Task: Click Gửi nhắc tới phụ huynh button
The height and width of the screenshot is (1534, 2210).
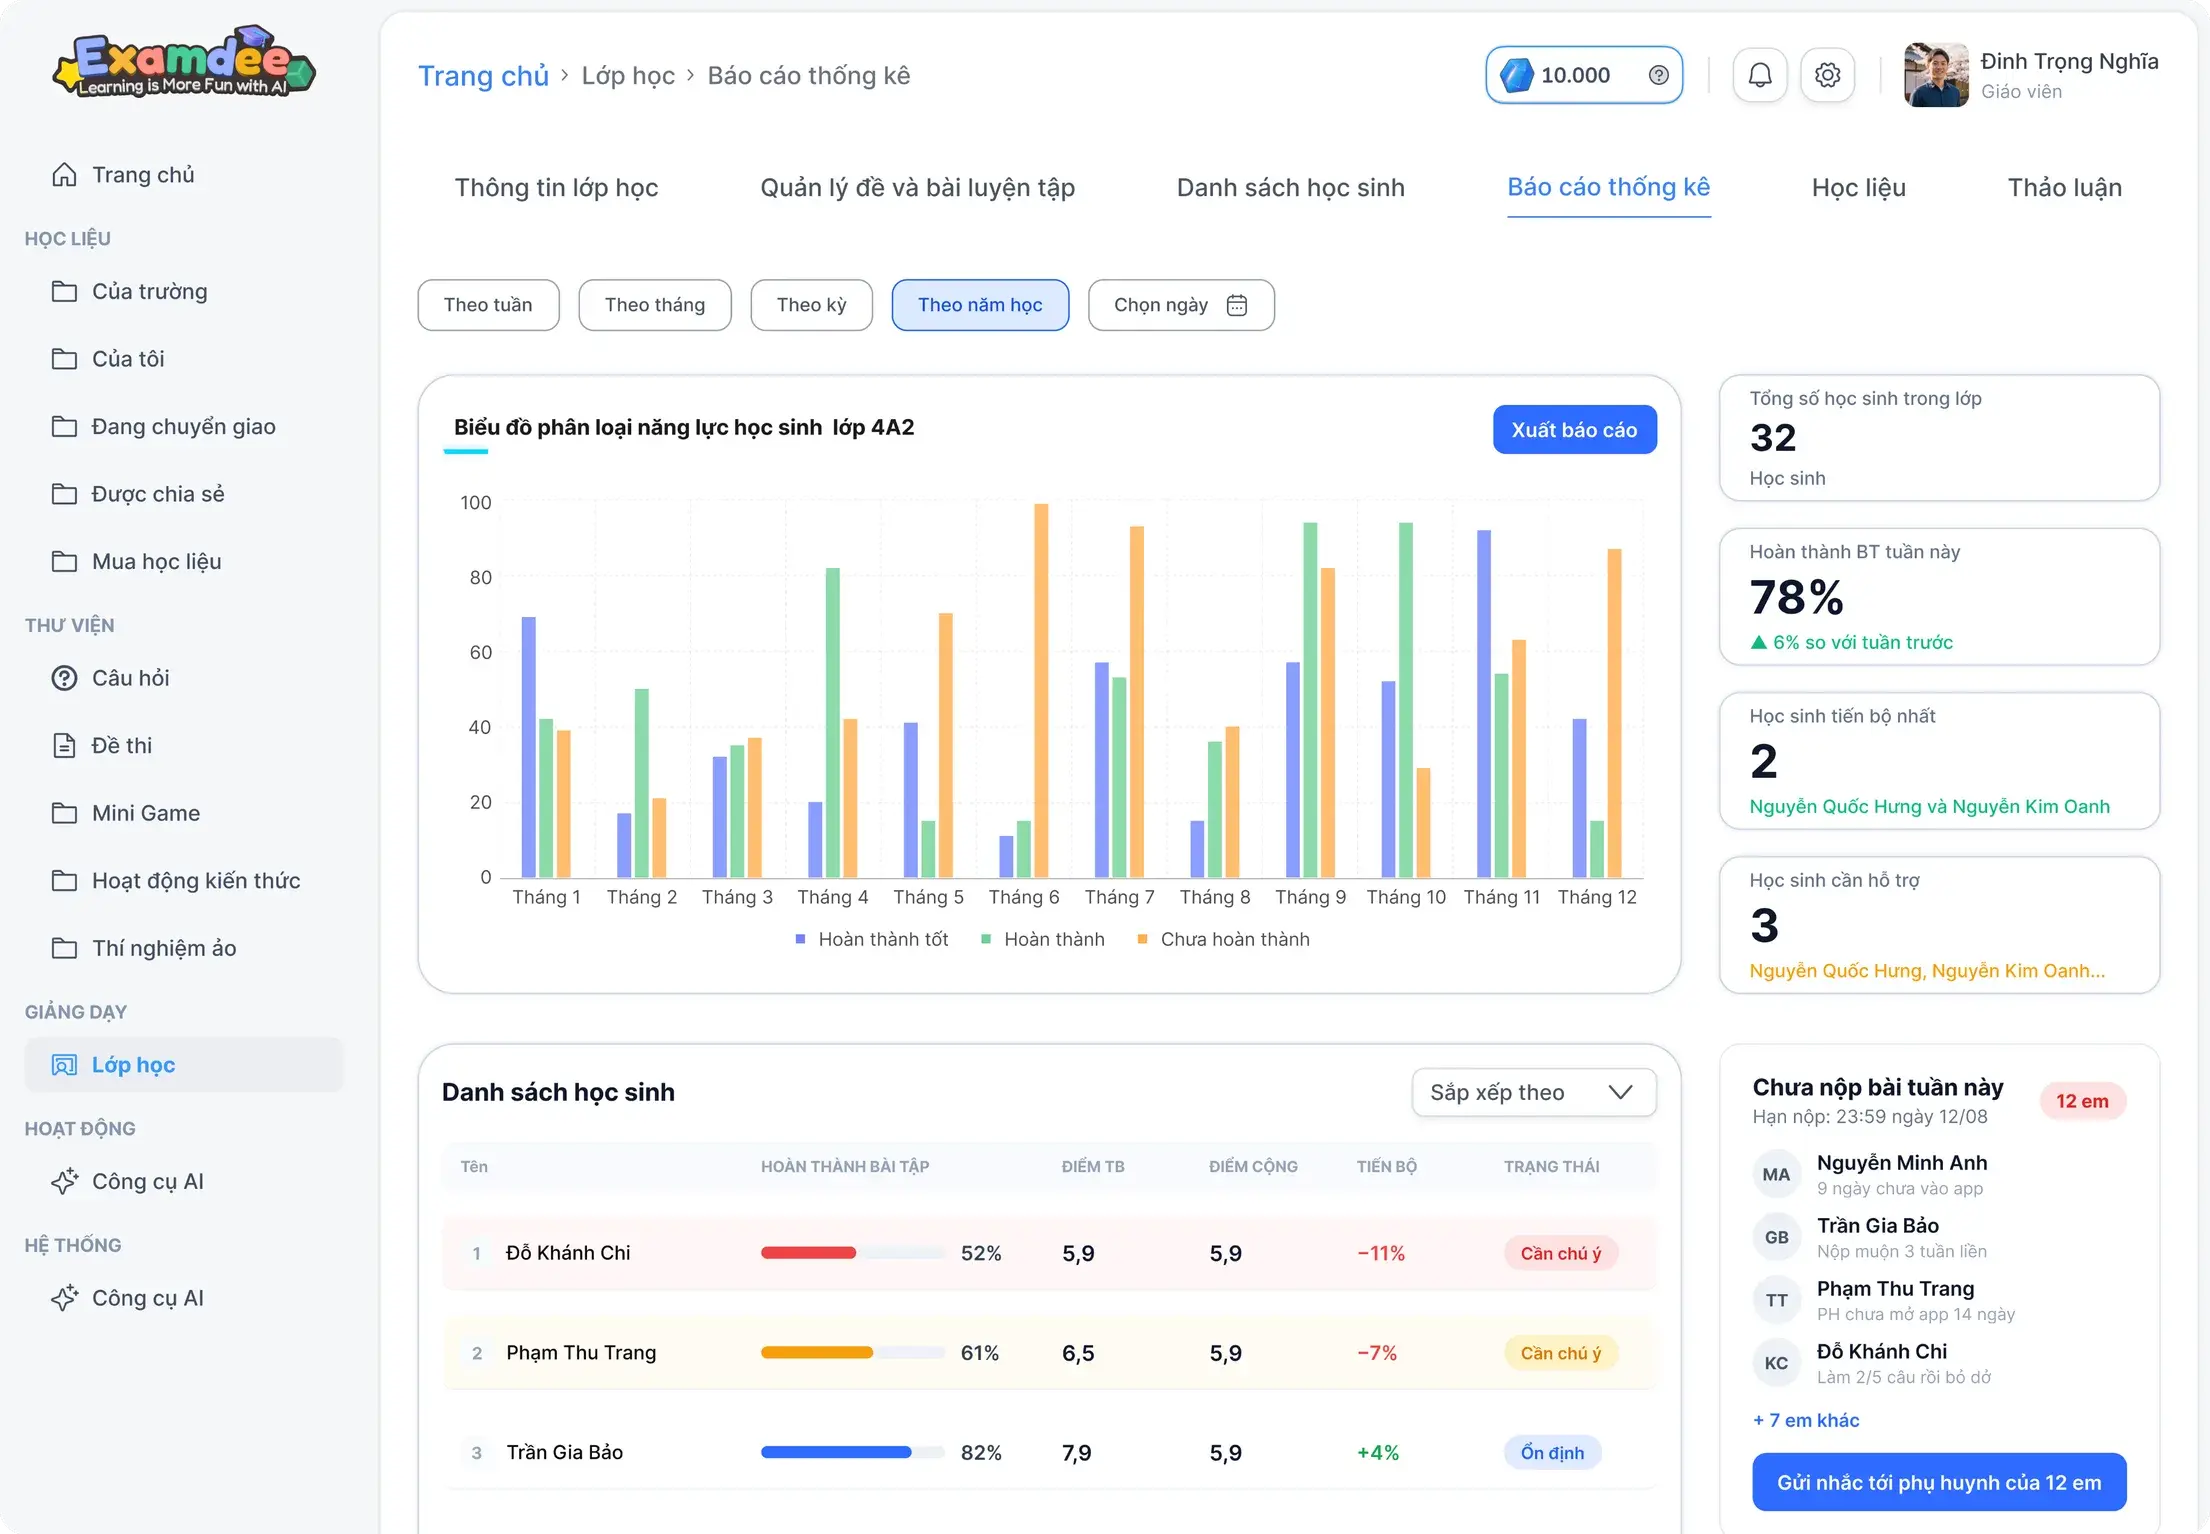Action: (x=1939, y=1482)
